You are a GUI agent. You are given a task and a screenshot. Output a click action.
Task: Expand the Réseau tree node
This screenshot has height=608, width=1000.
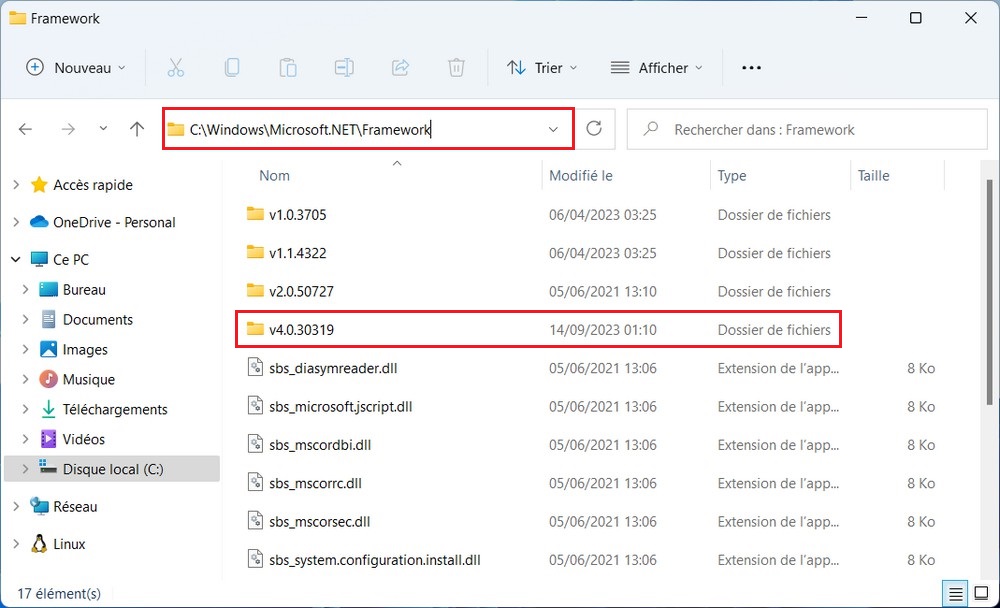[x=16, y=507]
